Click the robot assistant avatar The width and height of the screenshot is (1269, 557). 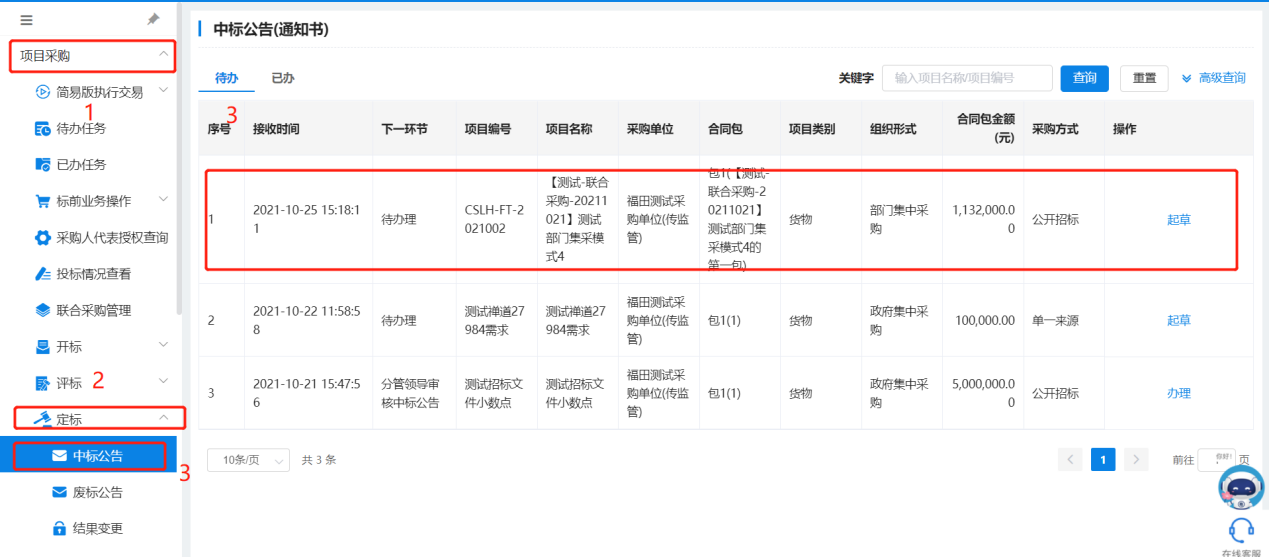pyautogui.click(x=1240, y=488)
